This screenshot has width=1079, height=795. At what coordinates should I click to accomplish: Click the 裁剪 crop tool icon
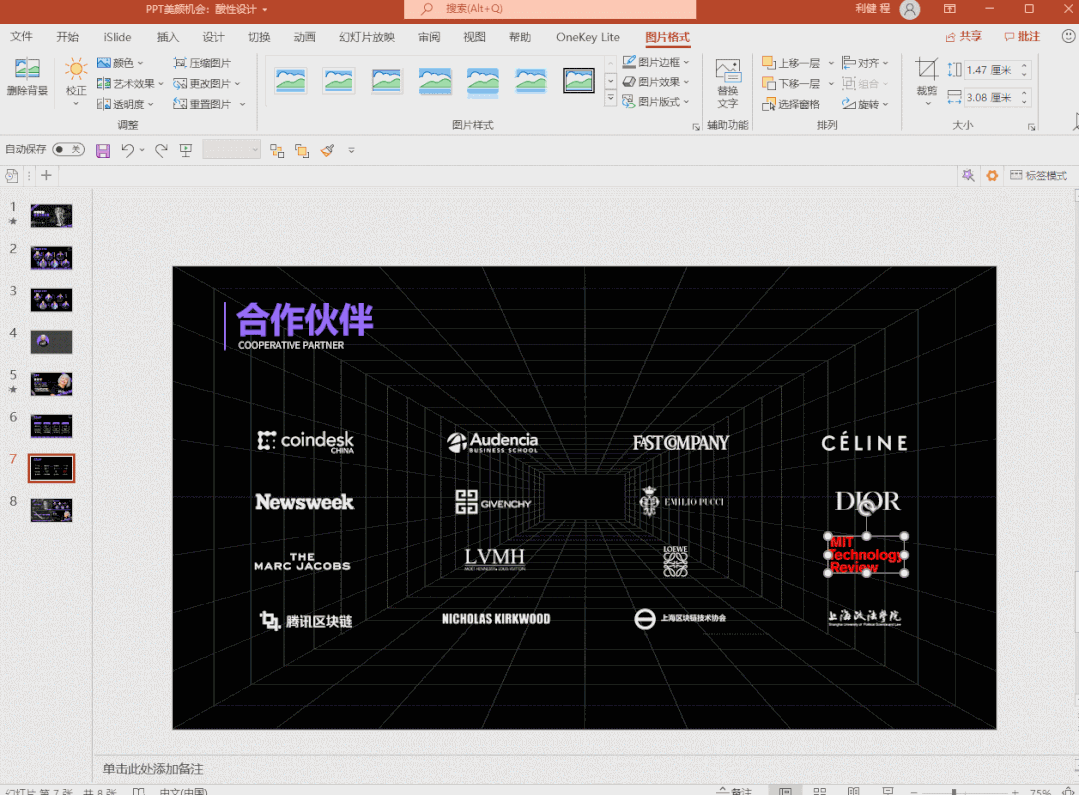tap(926, 69)
